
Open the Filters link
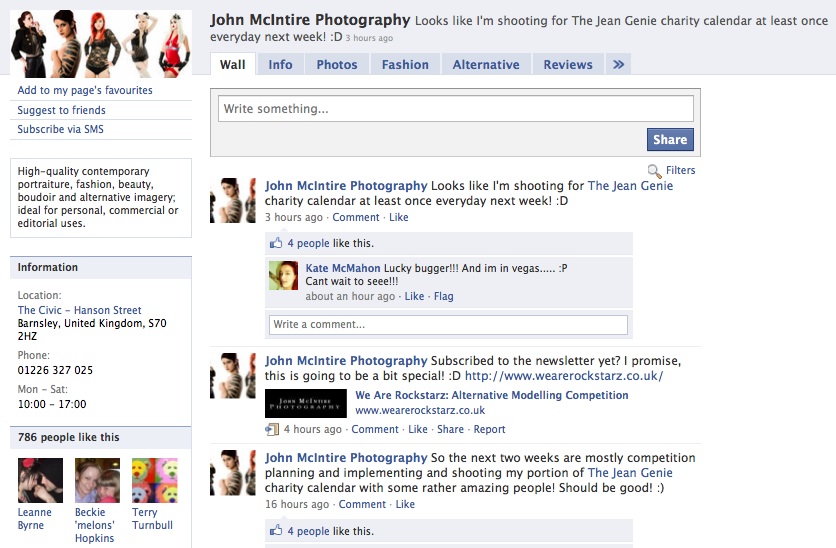[680, 170]
